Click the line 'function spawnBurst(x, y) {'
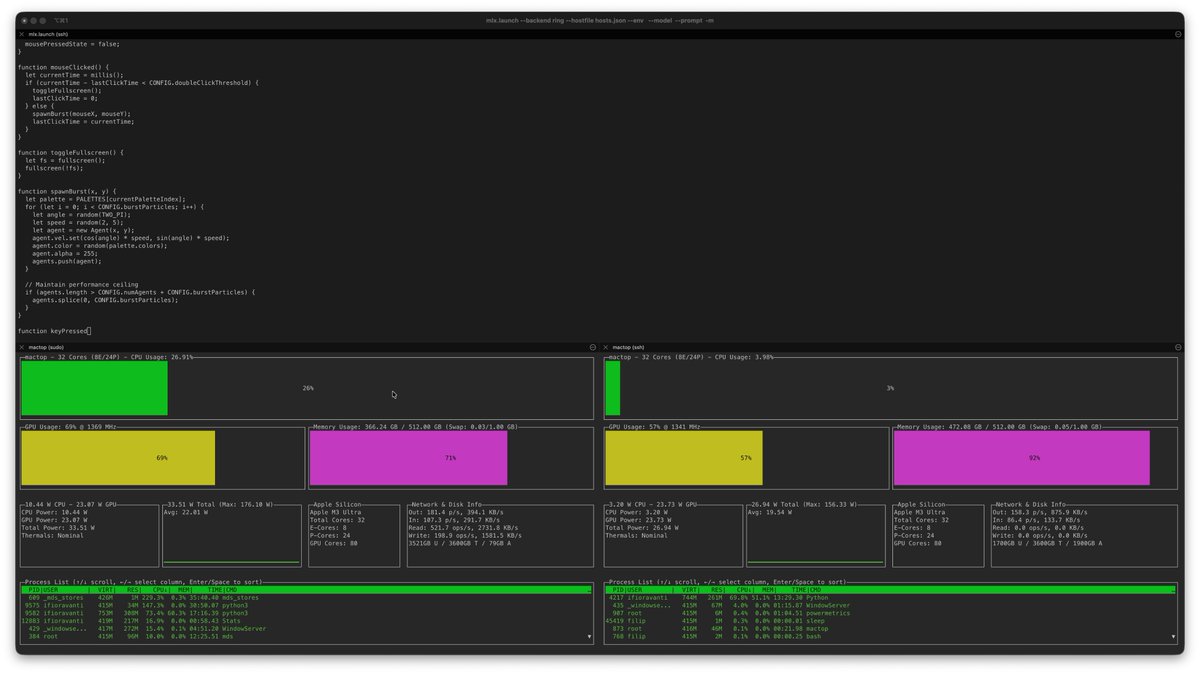The height and width of the screenshot is (674, 1200). click(x=67, y=191)
